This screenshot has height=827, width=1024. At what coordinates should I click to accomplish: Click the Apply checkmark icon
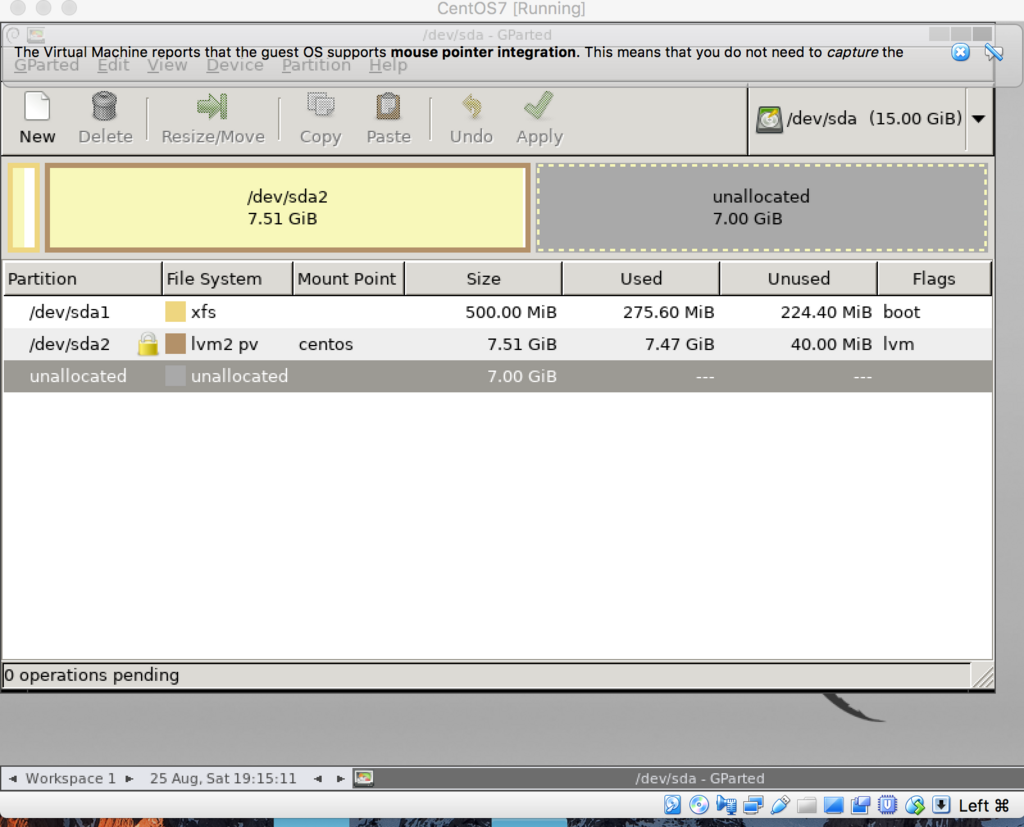(539, 106)
